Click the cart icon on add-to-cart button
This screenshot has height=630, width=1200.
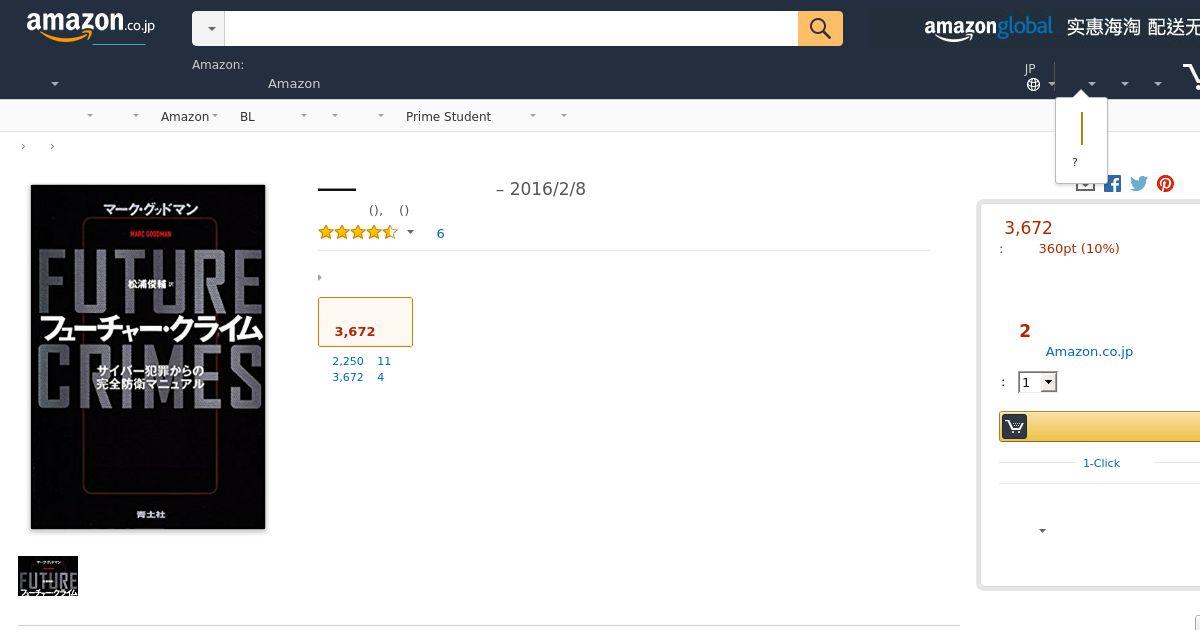pos(1014,427)
